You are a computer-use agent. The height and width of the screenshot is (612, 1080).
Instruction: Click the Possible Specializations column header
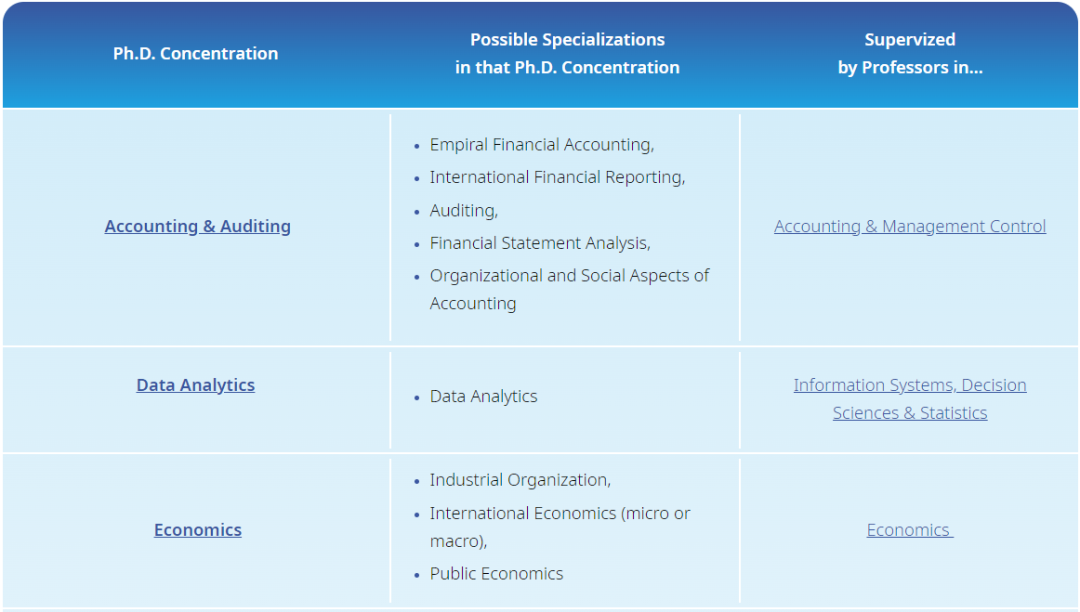coord(567,54)
